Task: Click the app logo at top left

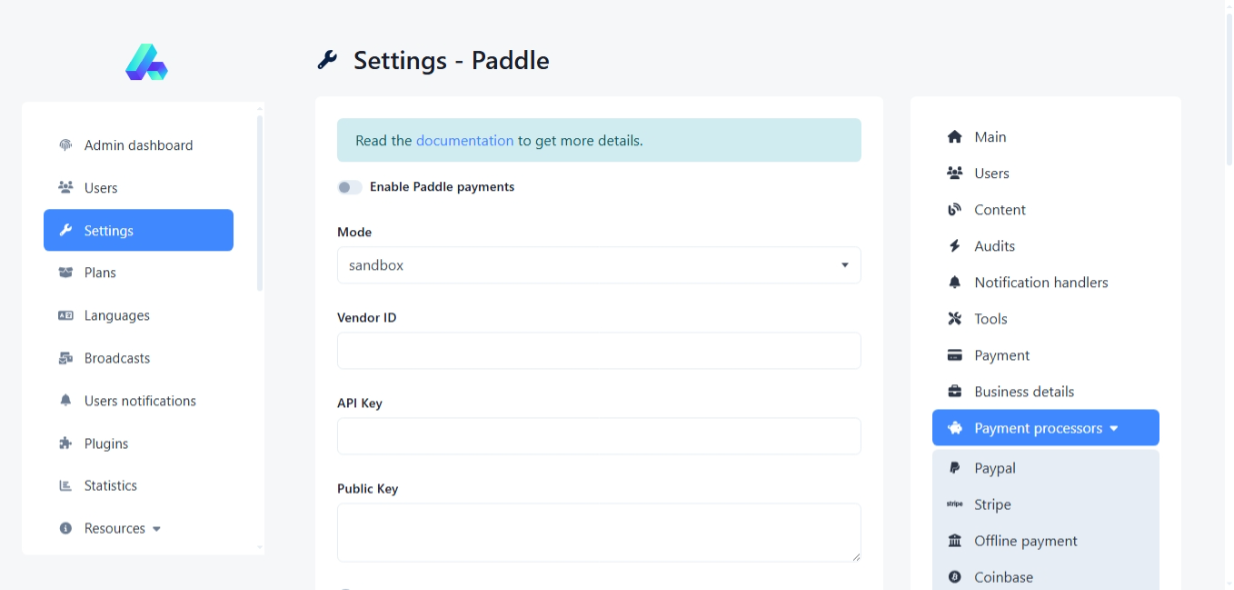Action: [146, 62]
